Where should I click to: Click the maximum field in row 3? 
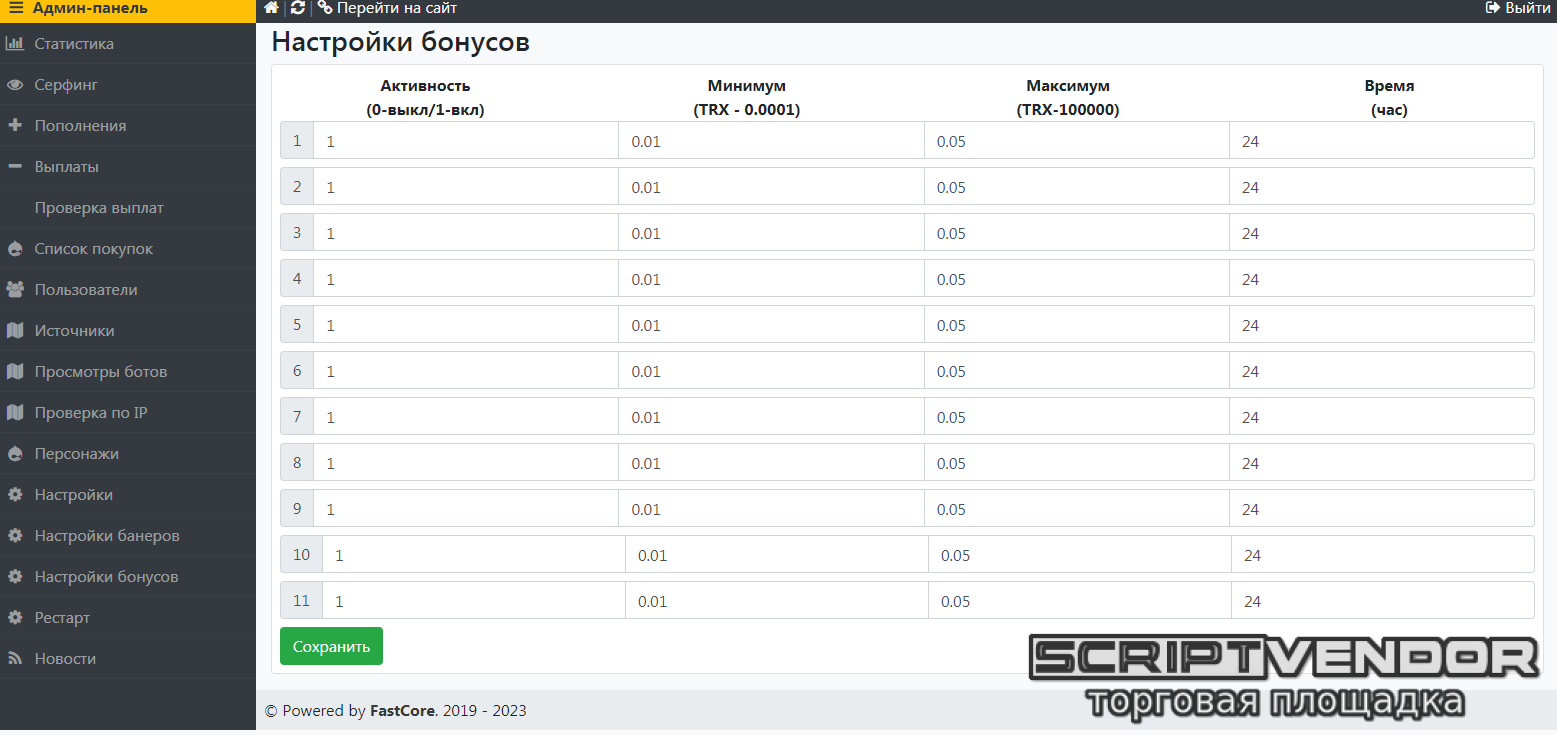point(1077,233)
